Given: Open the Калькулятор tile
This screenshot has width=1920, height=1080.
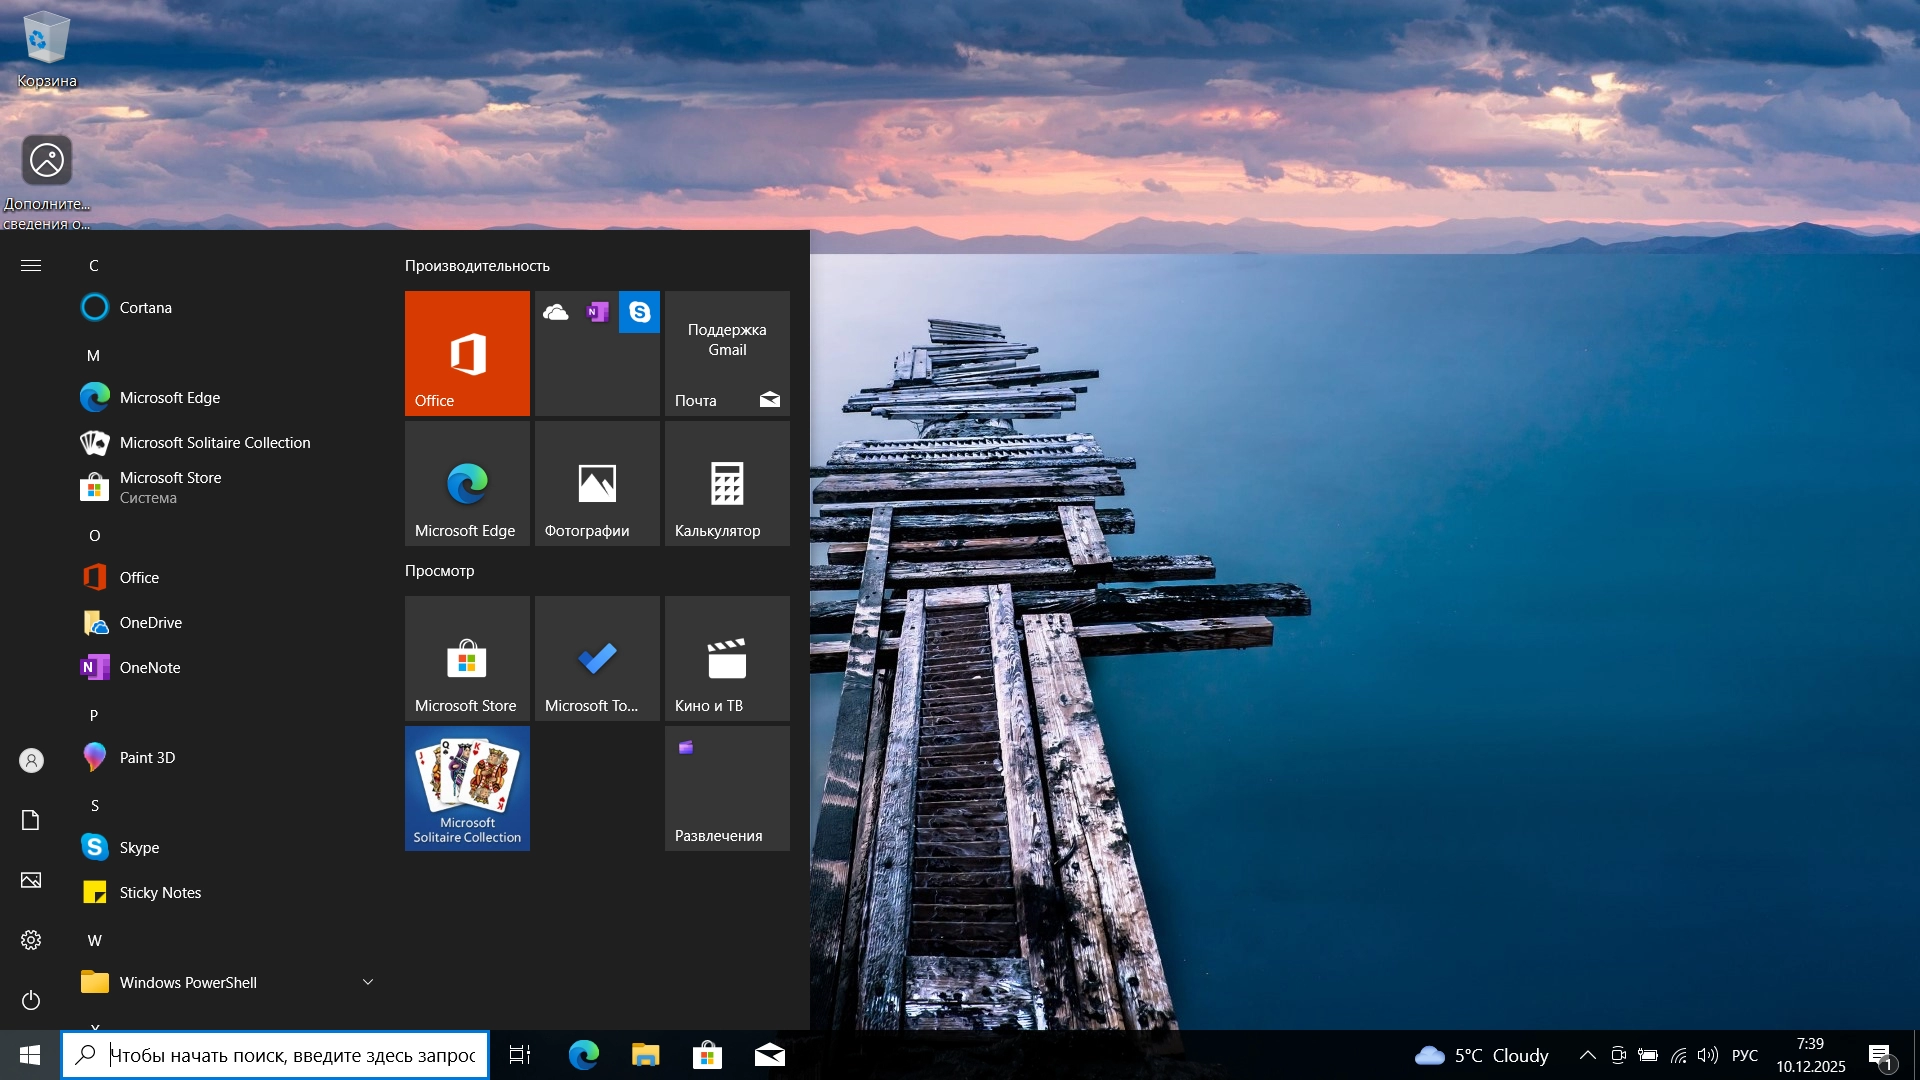Looking at the screenshot, I should pyautogui.click(x=726, y=483).
